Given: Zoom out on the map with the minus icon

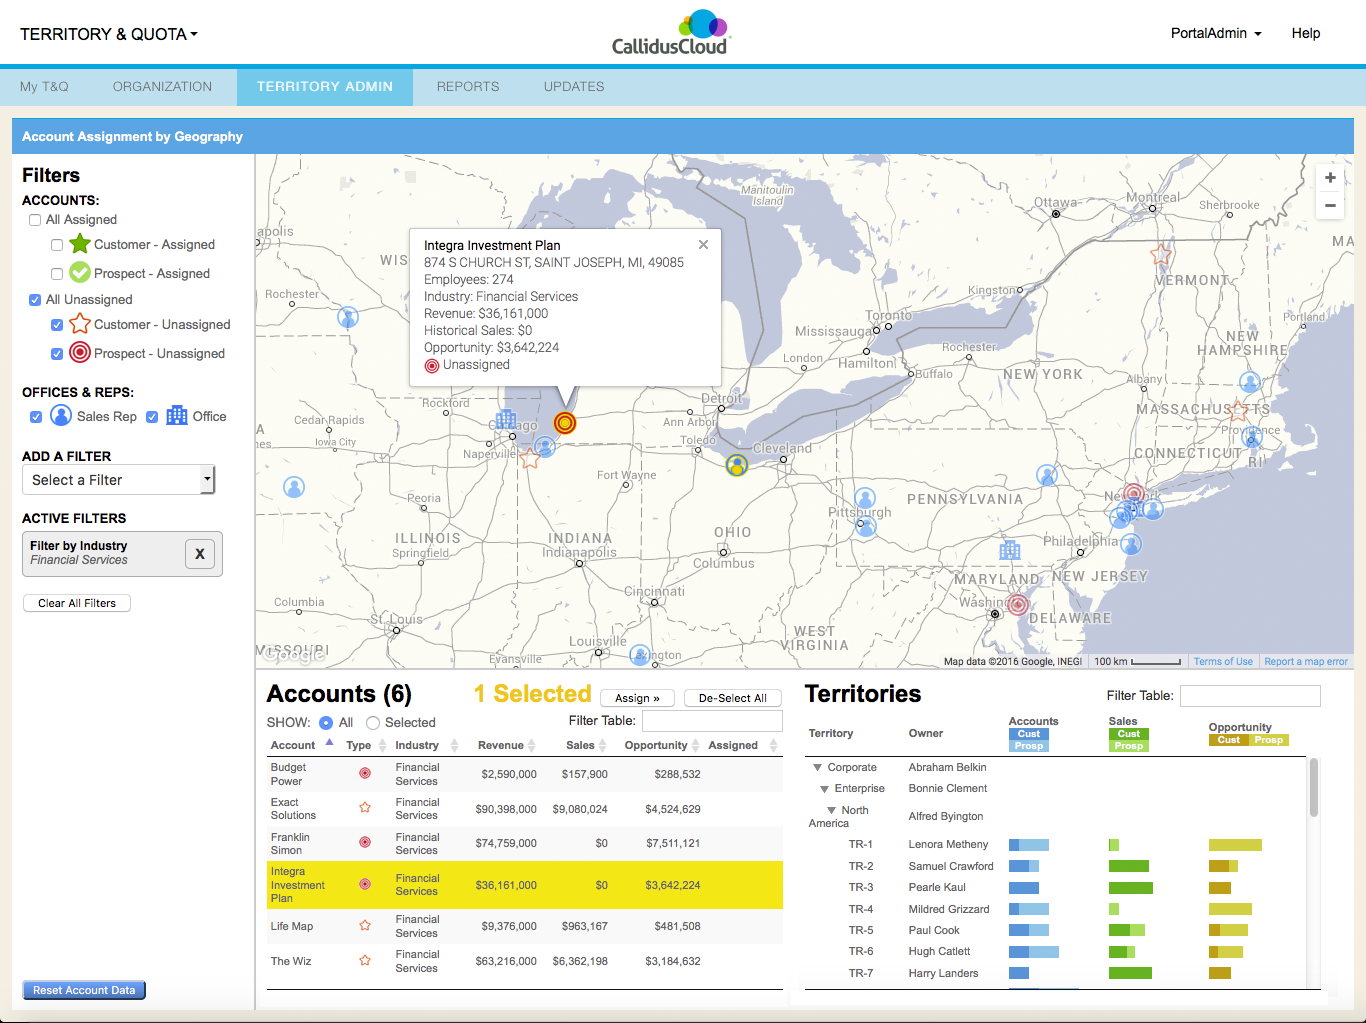Looking at the screenshot, I should point(1330,205).
